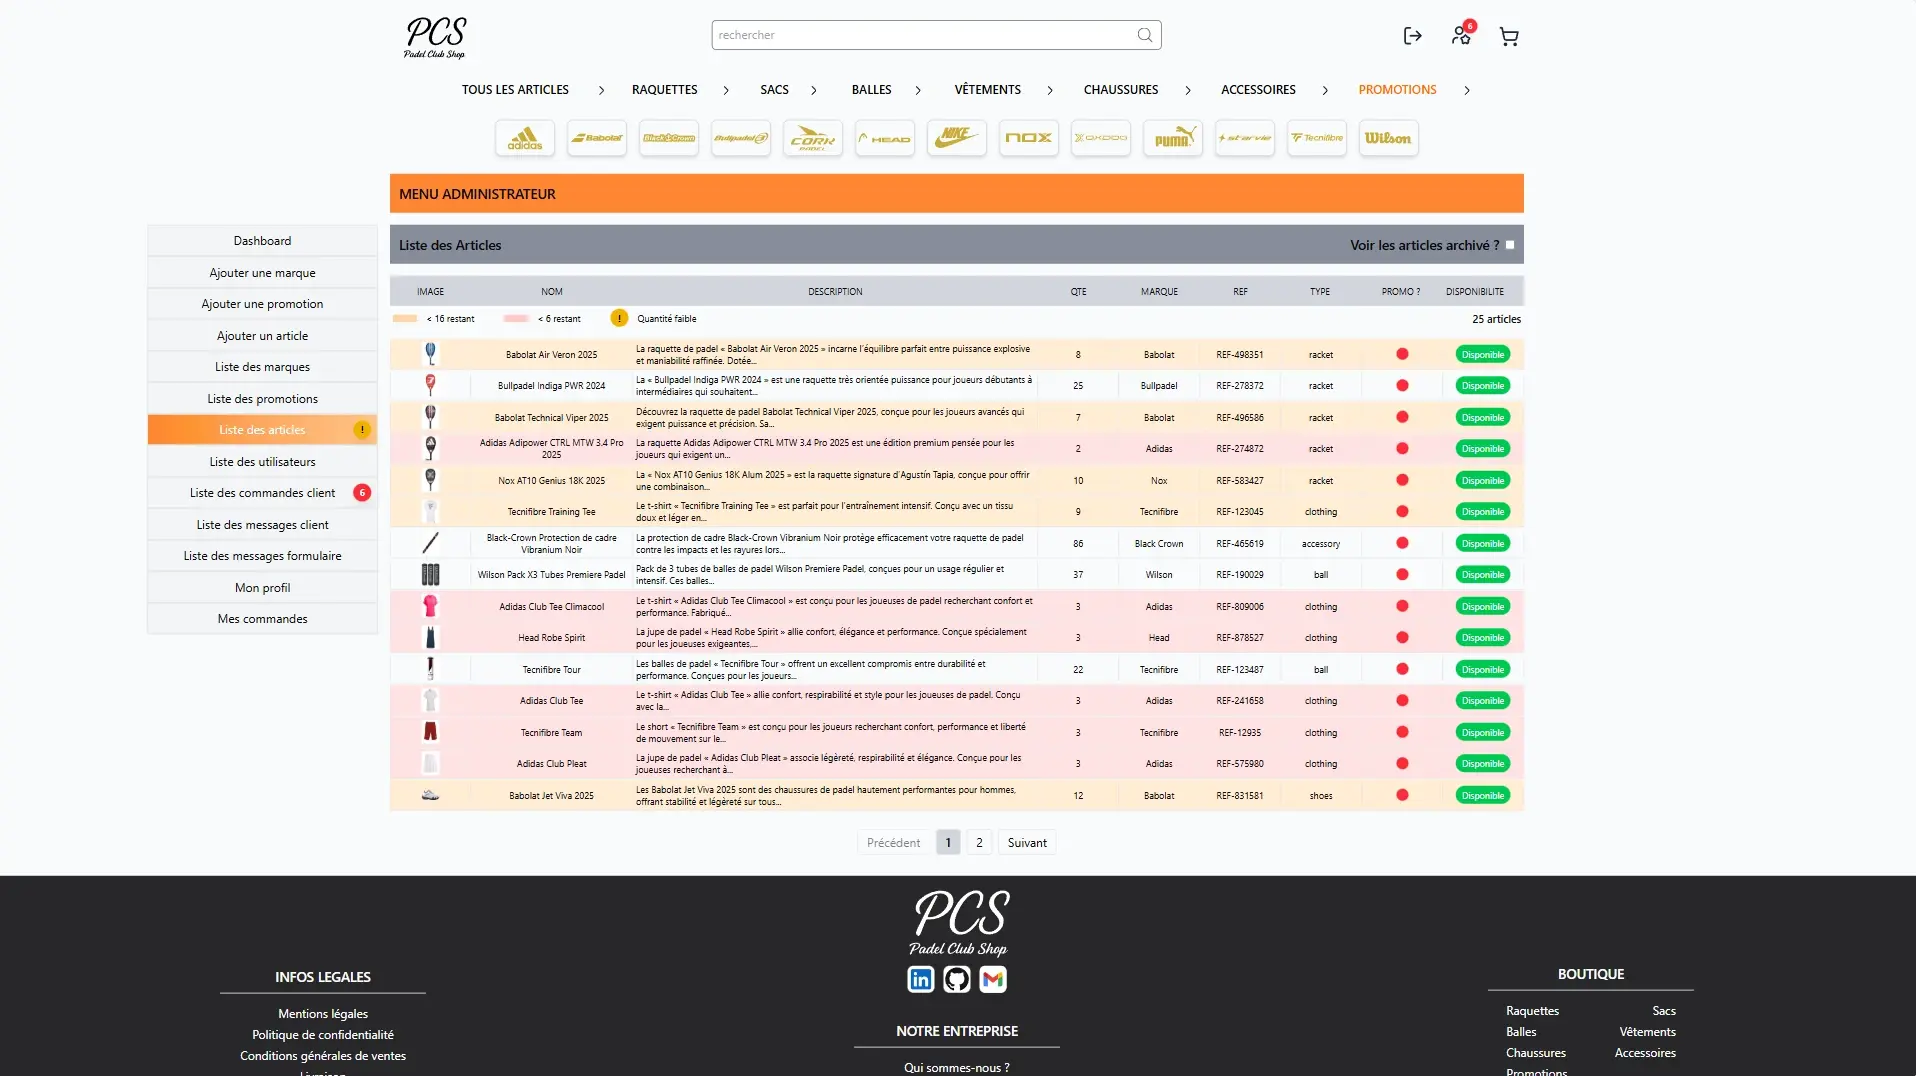This screenshot has height=1076, width=1916.
Task: Open the Raquettes link in footer Boutique
Action: (x=1532, y=1011)
